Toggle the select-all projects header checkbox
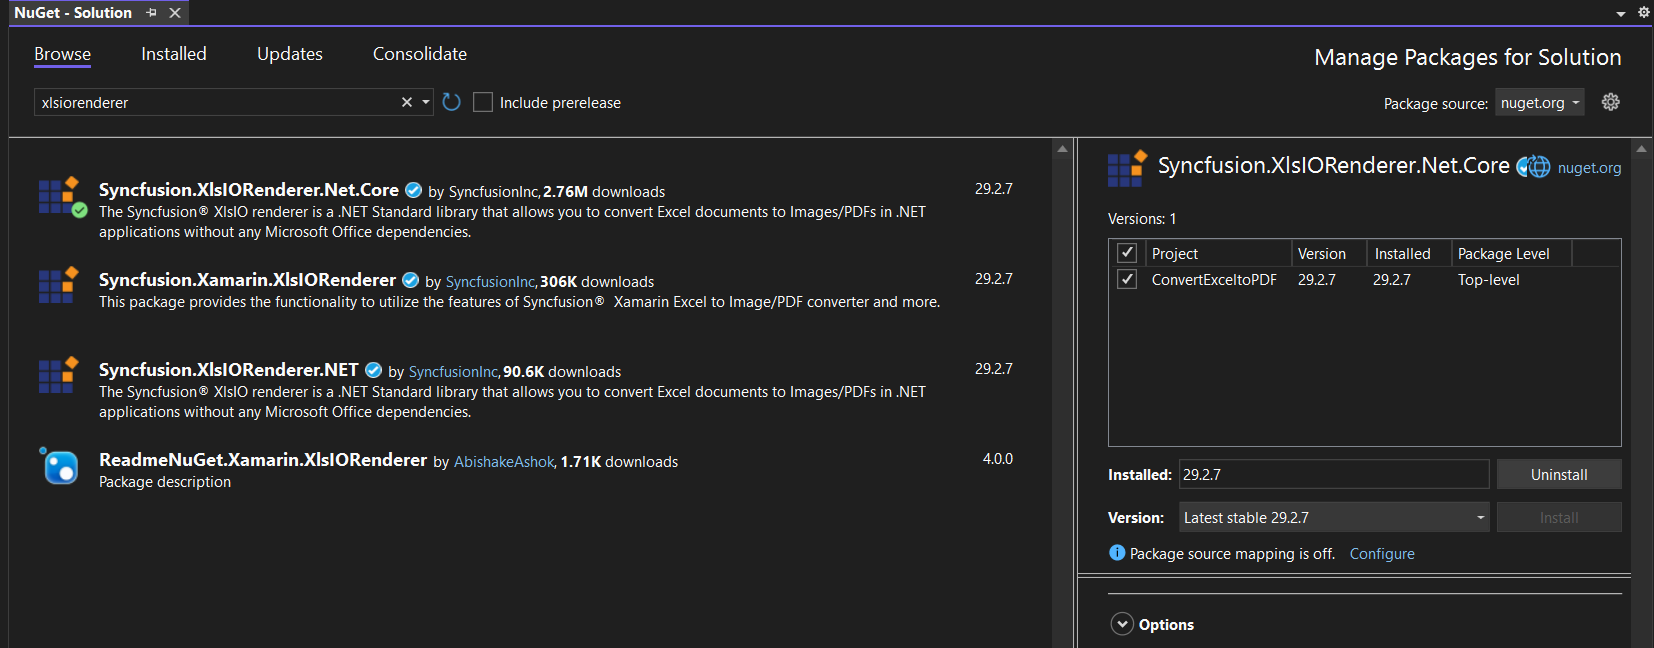 (1127, 252)
